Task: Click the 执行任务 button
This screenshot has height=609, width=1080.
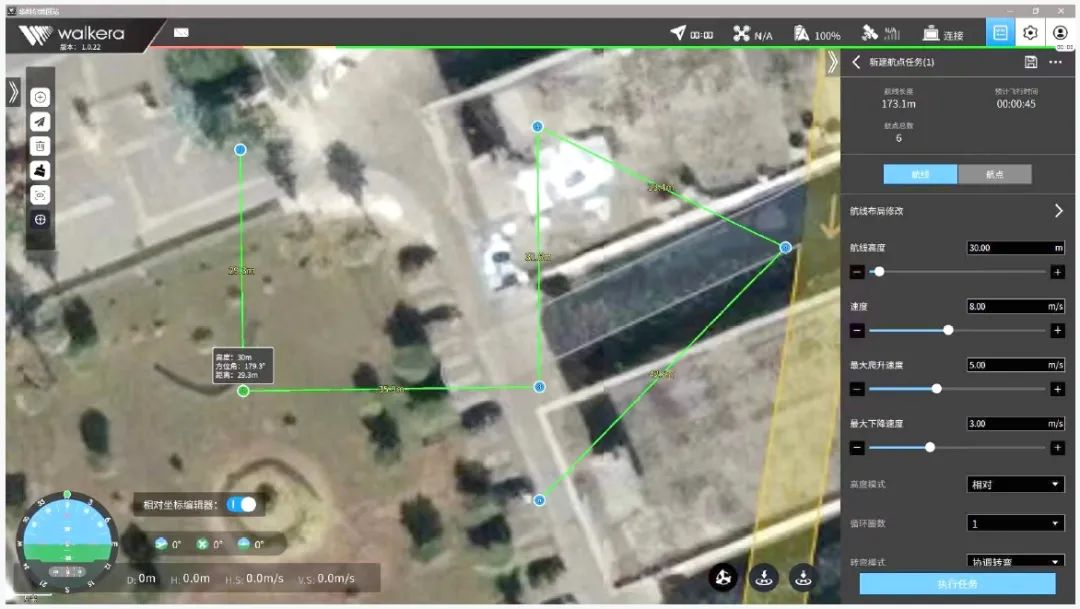Action: [957, 584]
